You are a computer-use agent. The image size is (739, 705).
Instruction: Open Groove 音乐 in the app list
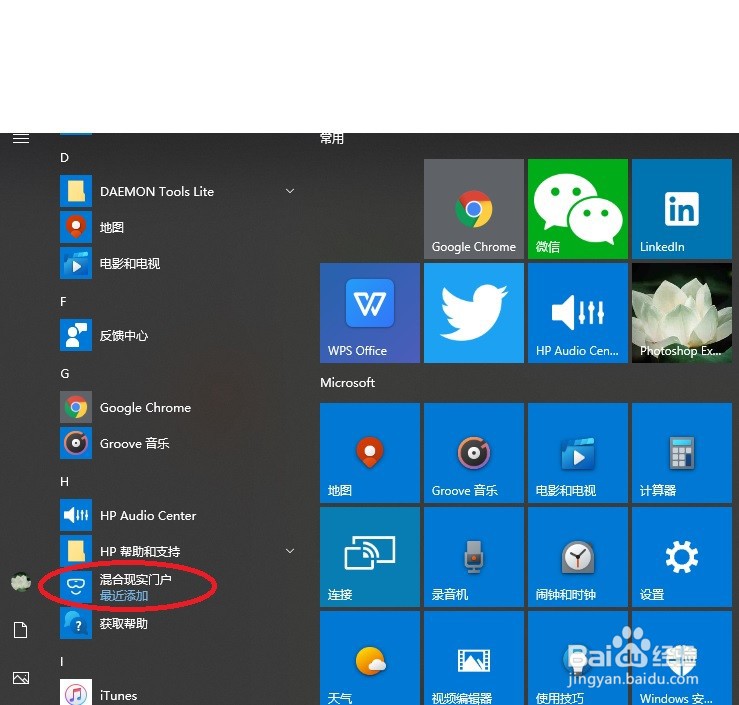[x=177, y=443]
